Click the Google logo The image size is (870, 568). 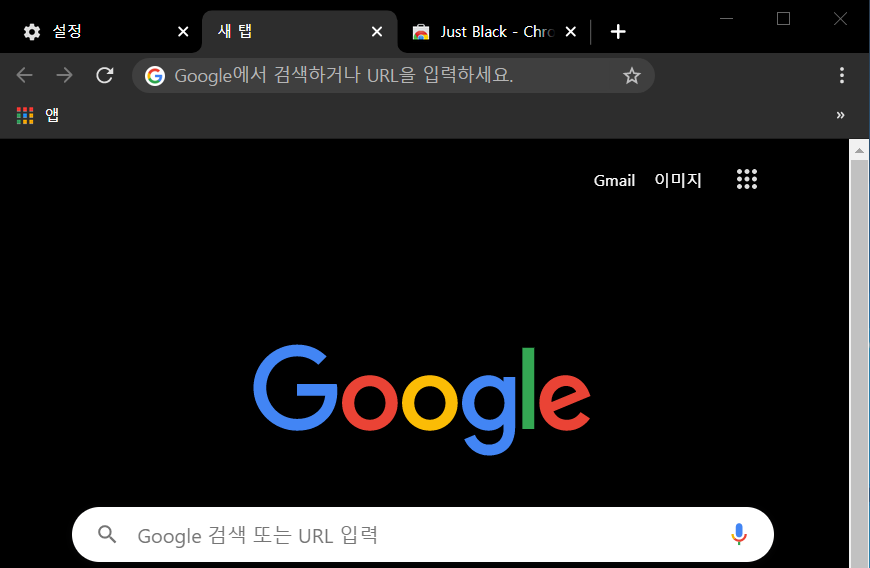click(422, 399)
